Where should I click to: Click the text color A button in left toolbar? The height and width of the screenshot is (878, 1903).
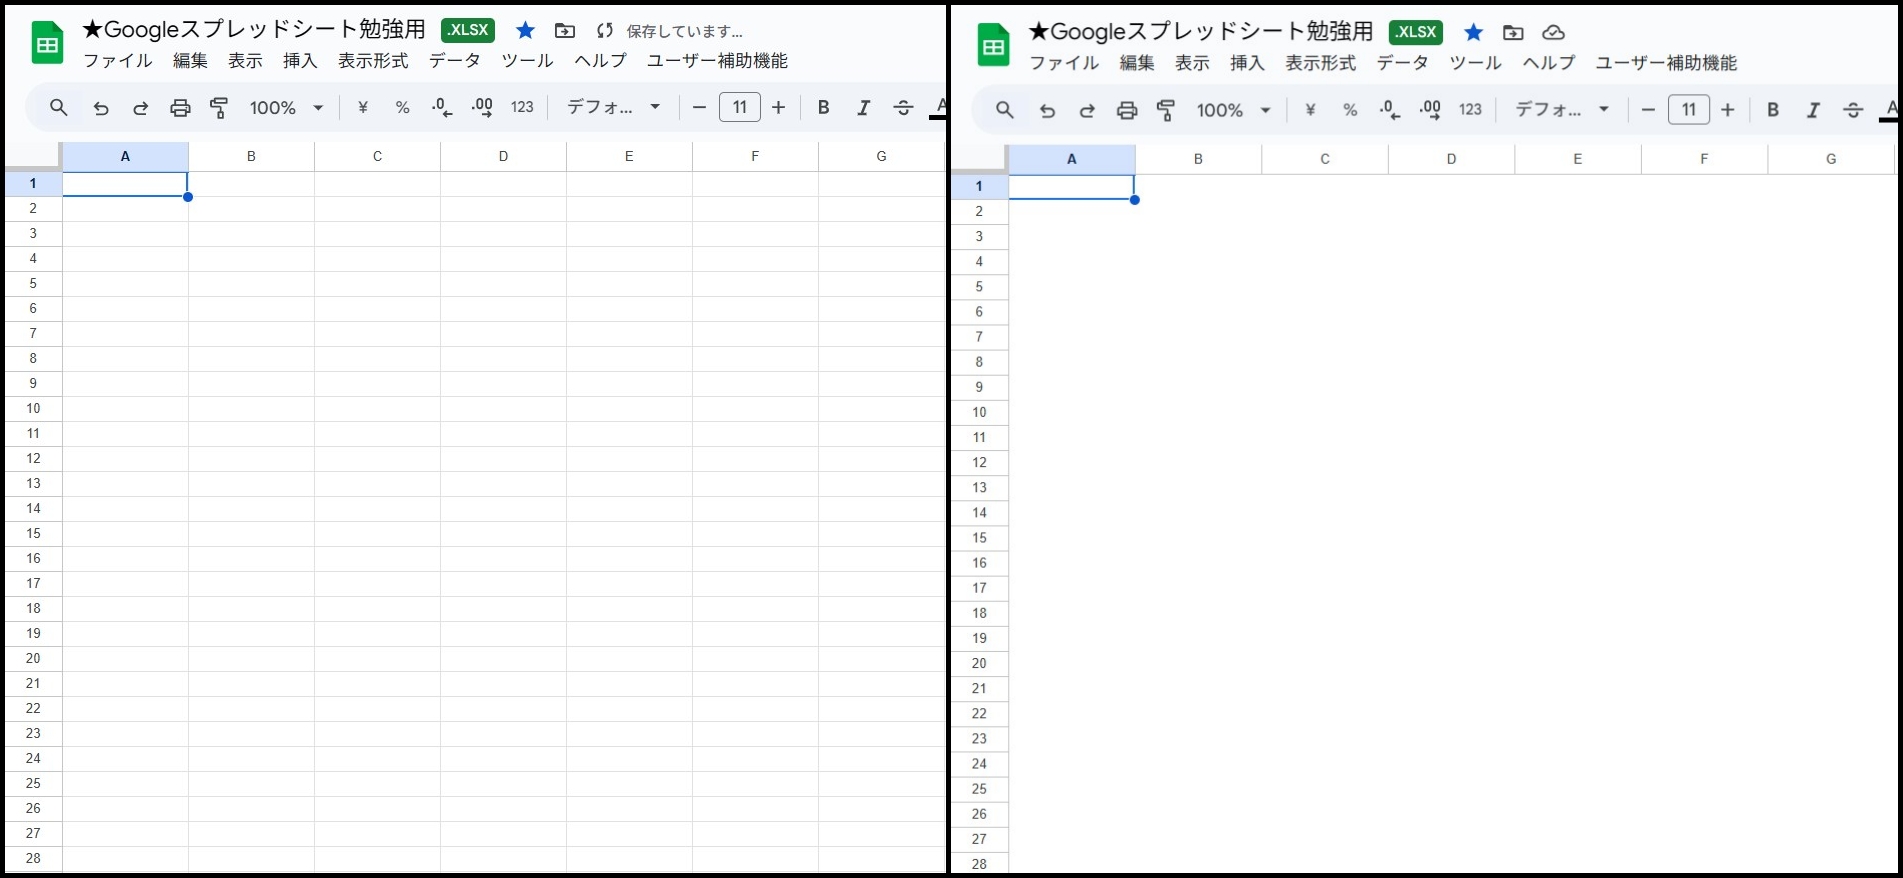[939, 108]
